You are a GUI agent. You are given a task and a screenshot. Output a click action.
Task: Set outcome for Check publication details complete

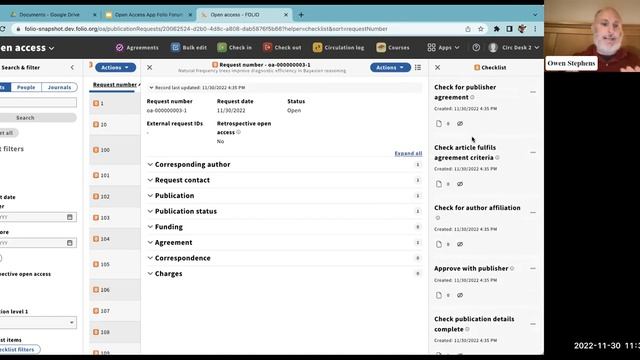click(533, 324)
